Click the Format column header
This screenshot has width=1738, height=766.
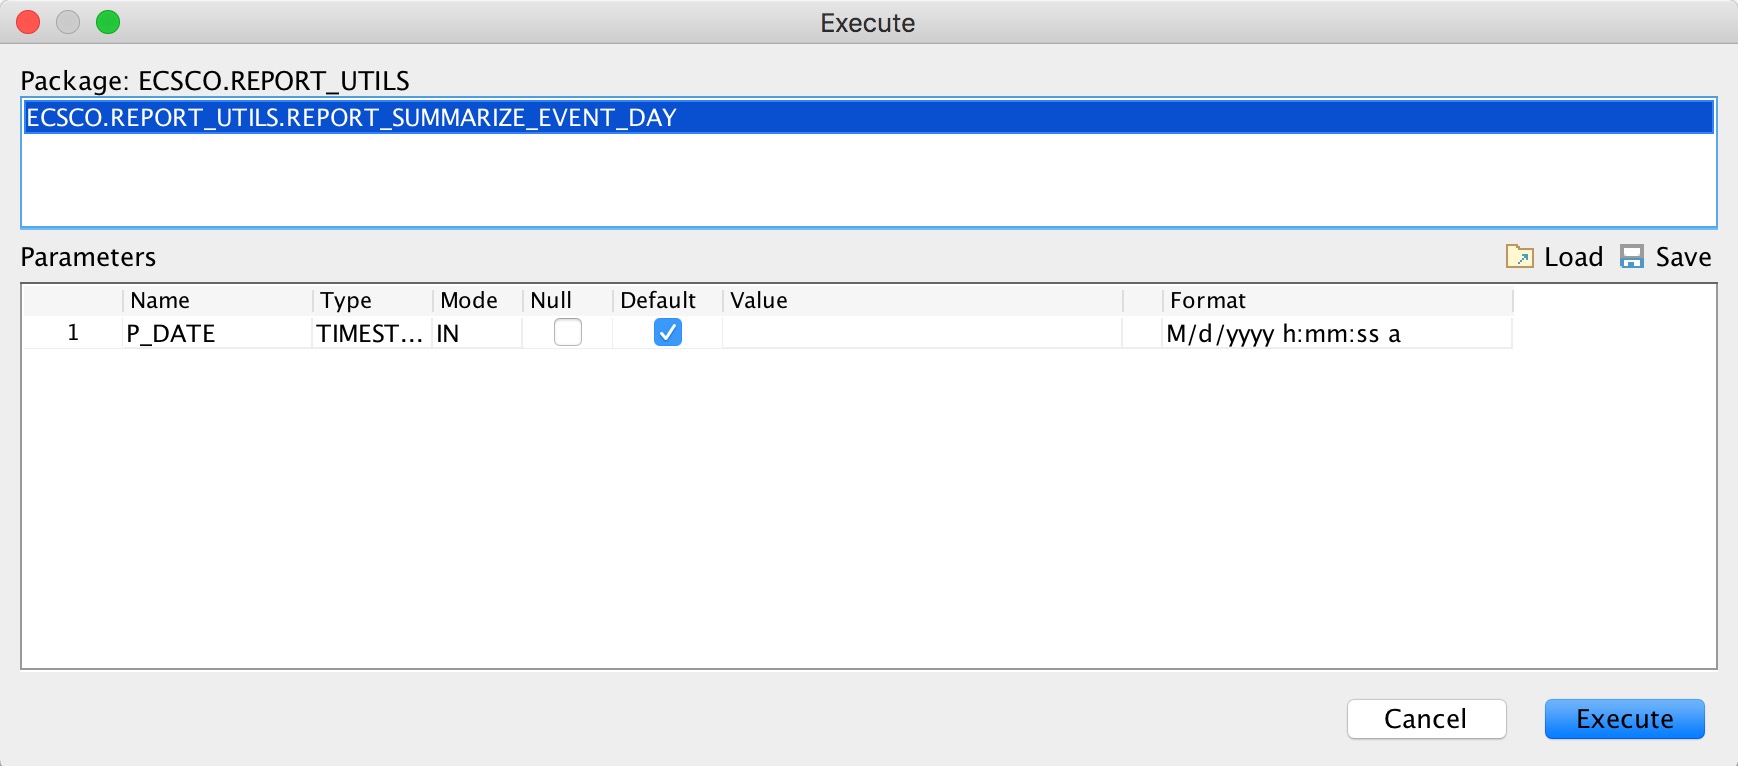pos(1208,300)
